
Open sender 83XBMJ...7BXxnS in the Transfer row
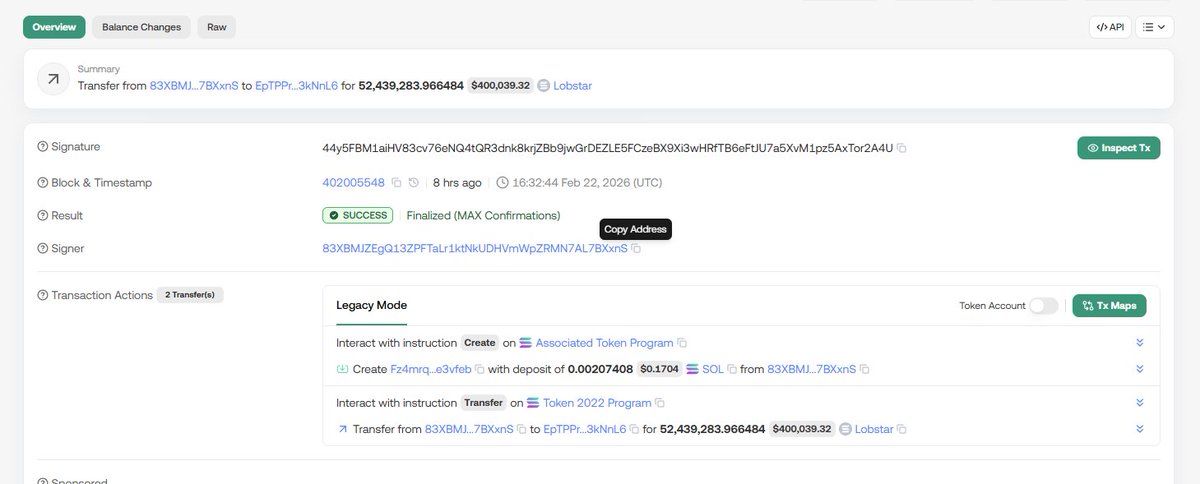(469, 429)
